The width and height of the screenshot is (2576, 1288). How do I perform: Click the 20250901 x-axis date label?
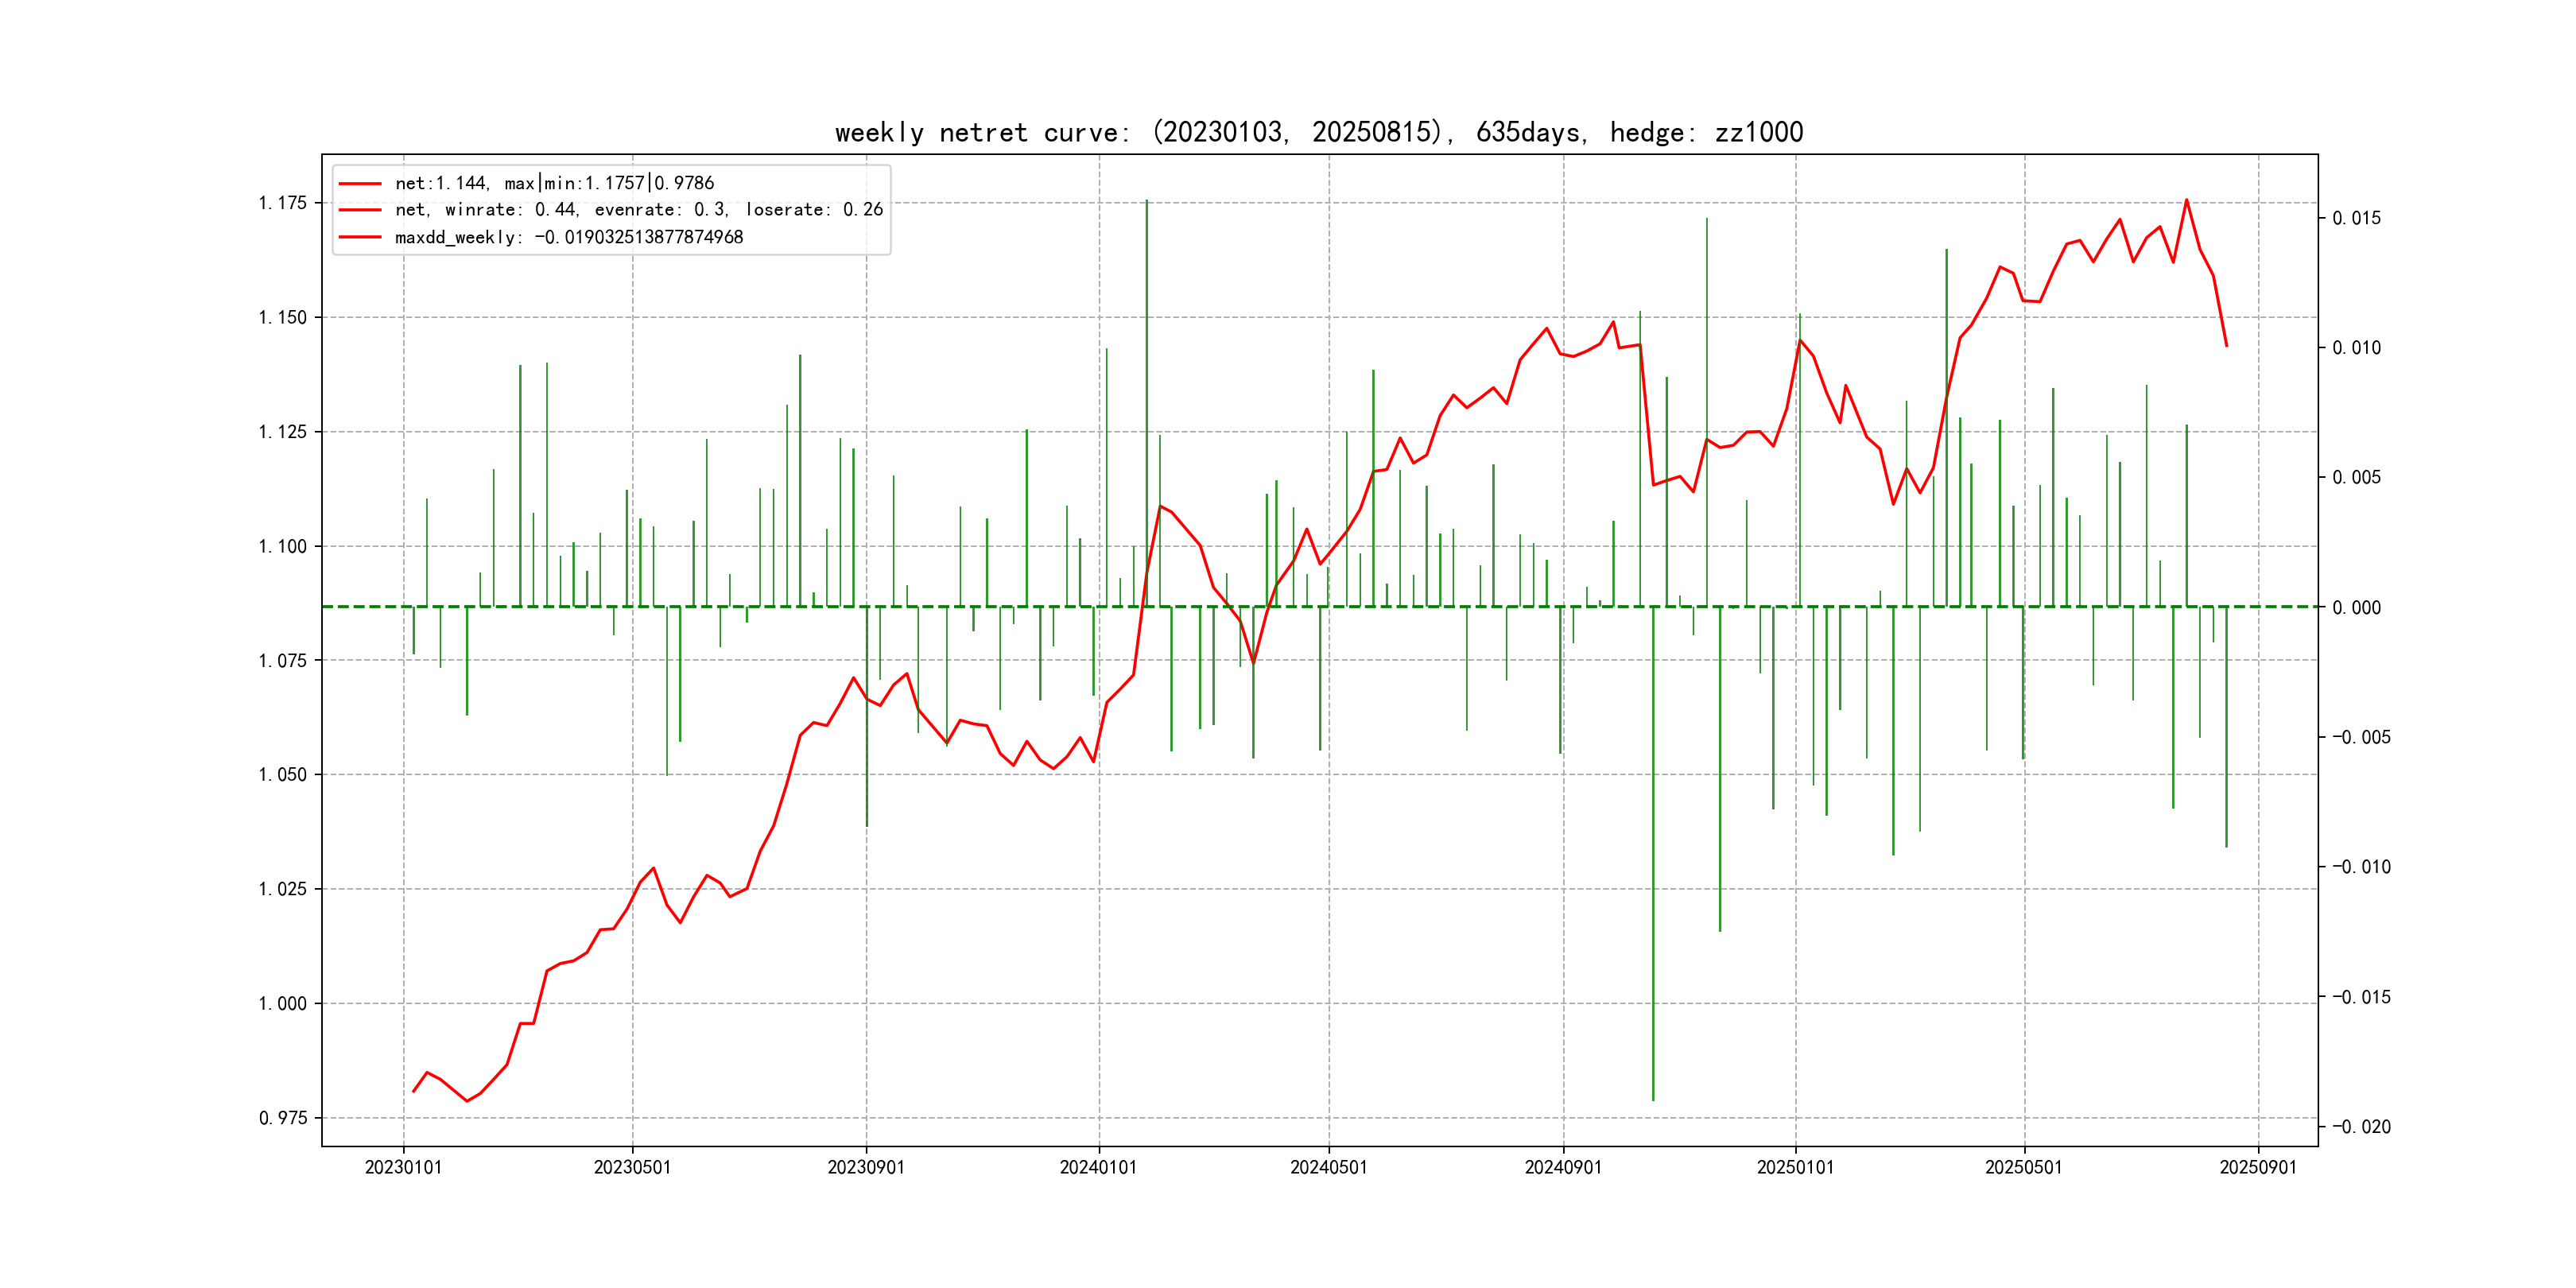[2258, 1167]
